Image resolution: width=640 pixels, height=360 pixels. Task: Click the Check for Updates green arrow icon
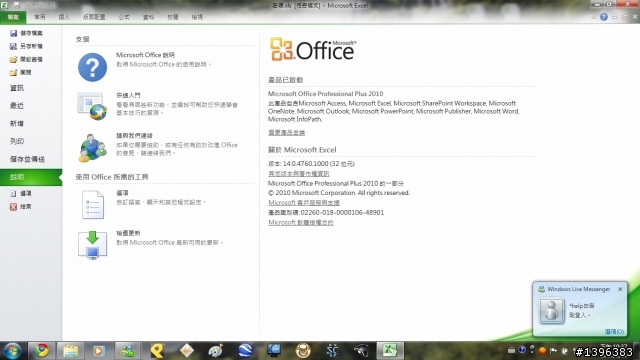point(93,244)
